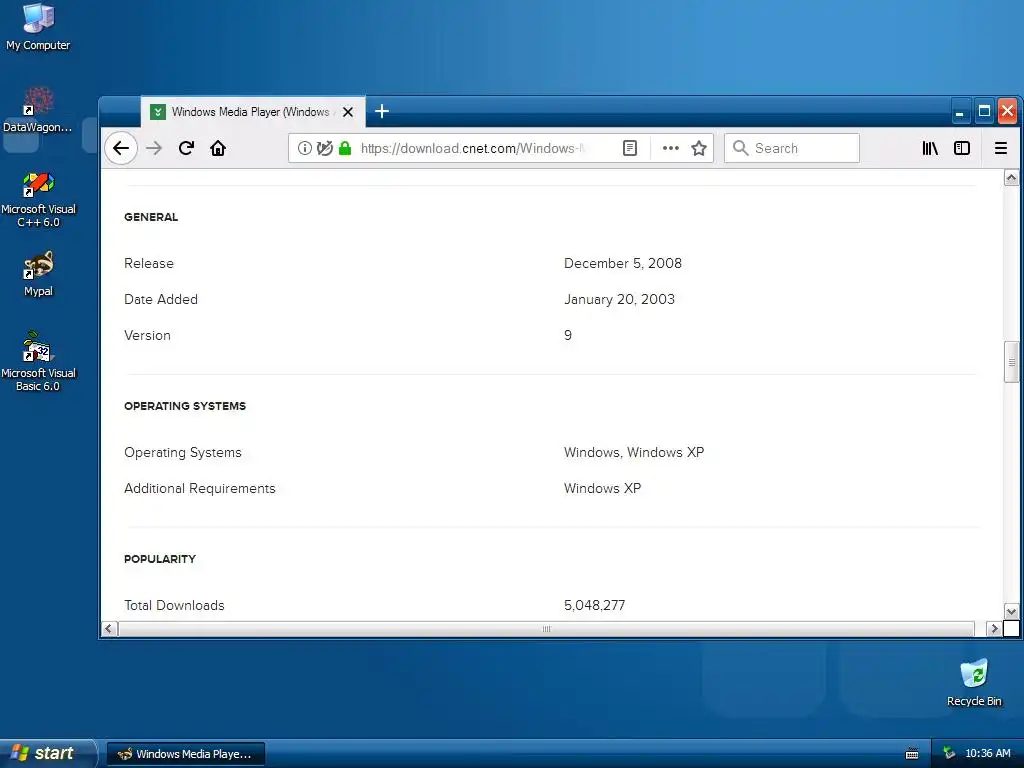The width and height of the screenshot is (1024, 768).
Task: Open the browser home page
Action: pyautogui.click(x=218, y=148)
